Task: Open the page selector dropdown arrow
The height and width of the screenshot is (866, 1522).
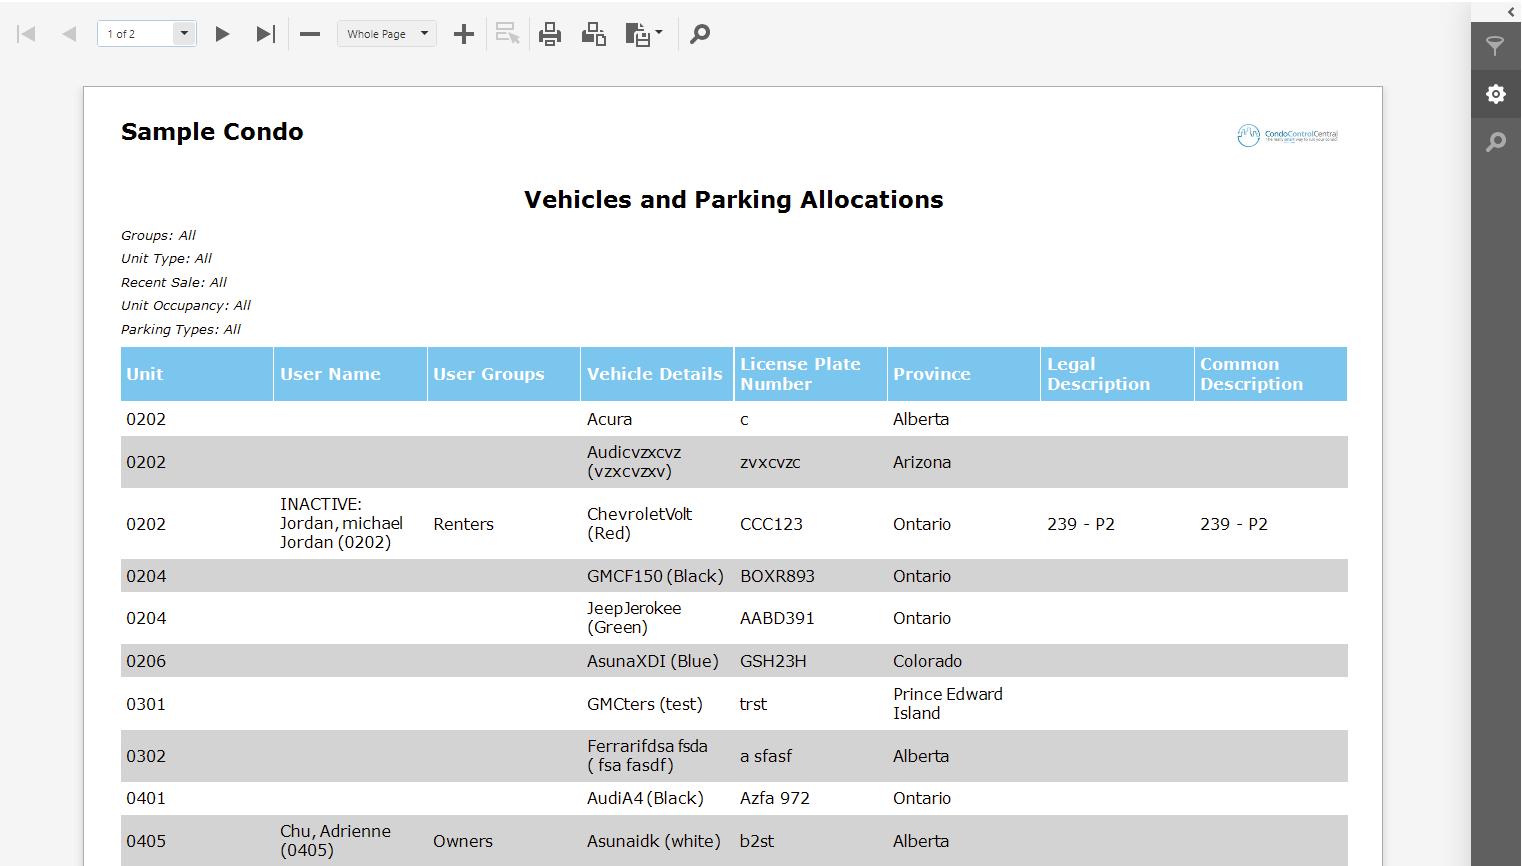Action: [183, 33]
